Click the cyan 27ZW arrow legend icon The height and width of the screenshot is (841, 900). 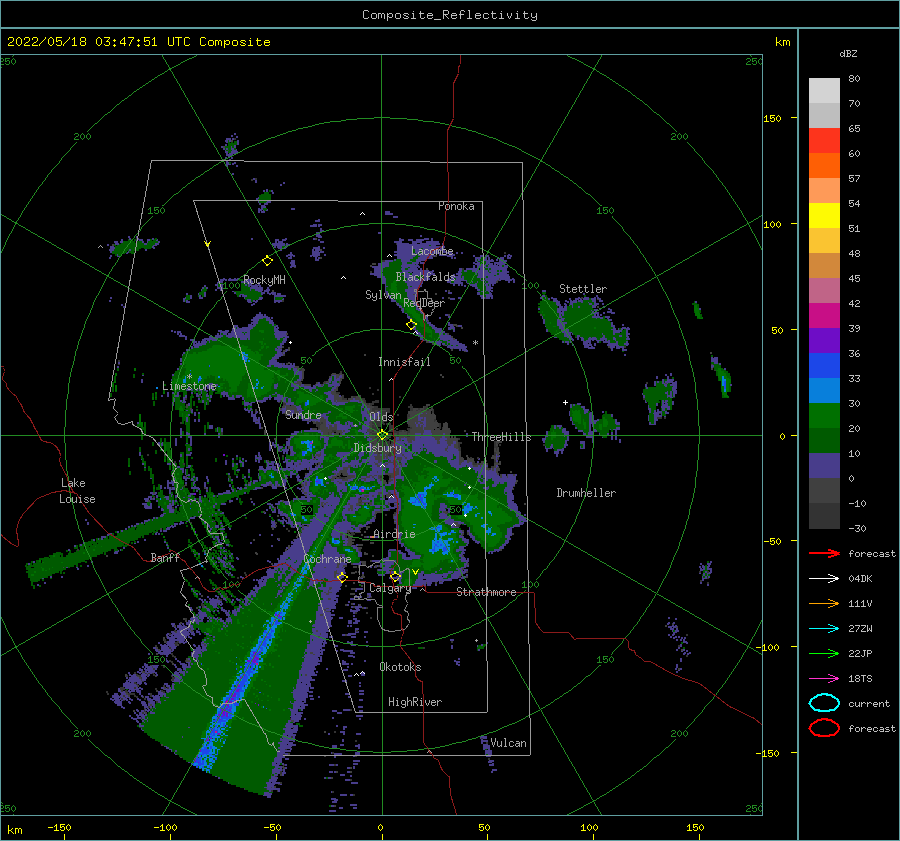tap(824, 629)
